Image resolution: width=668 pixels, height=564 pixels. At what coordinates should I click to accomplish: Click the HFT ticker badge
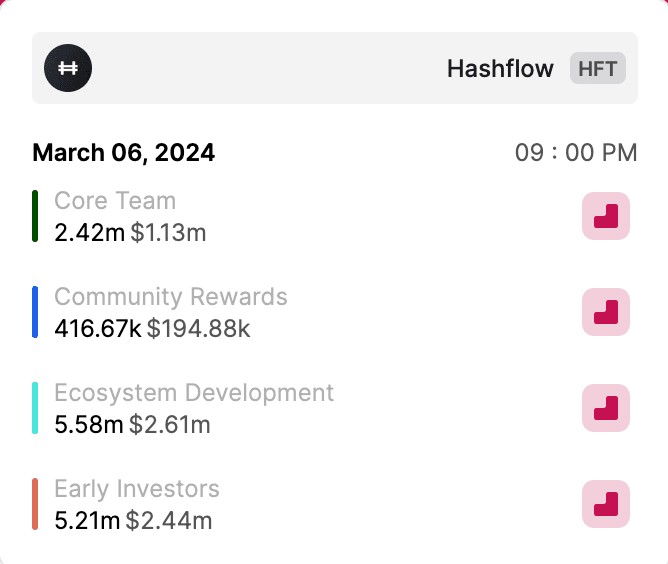click(x=598, y=68)
